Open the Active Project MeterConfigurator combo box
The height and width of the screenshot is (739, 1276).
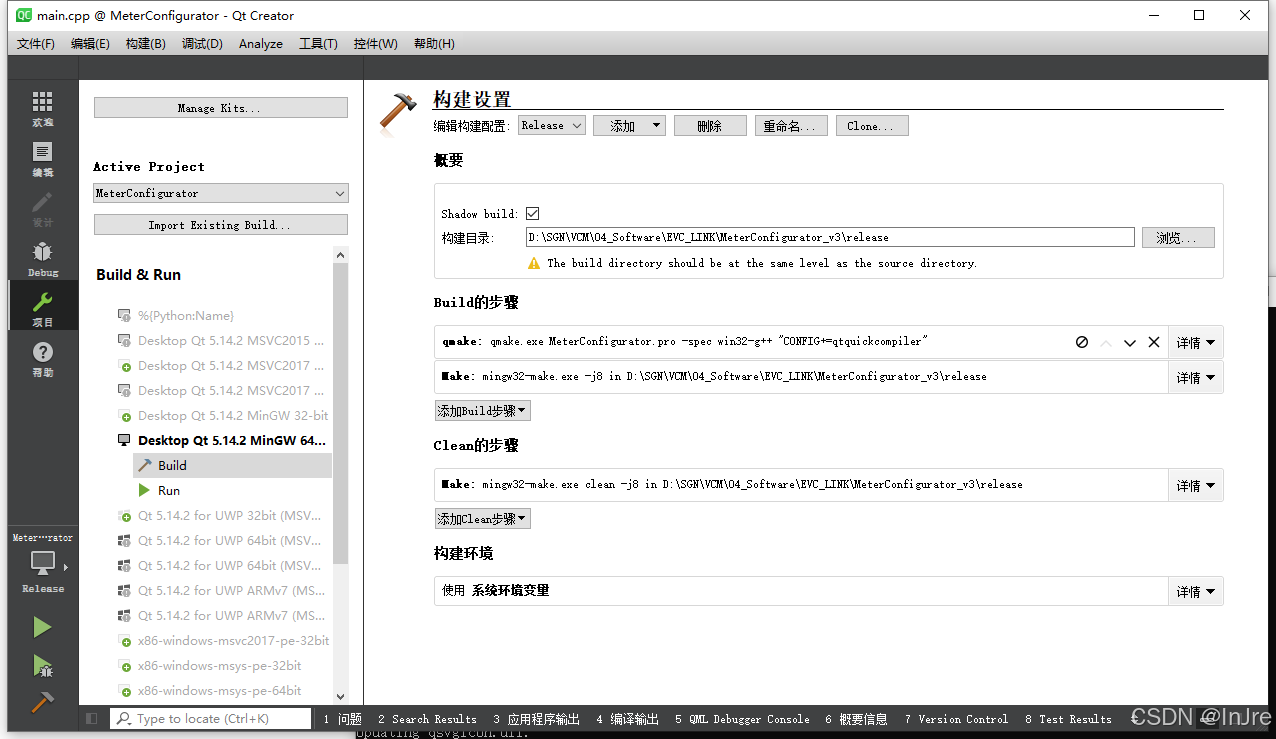tap(221, 193)
